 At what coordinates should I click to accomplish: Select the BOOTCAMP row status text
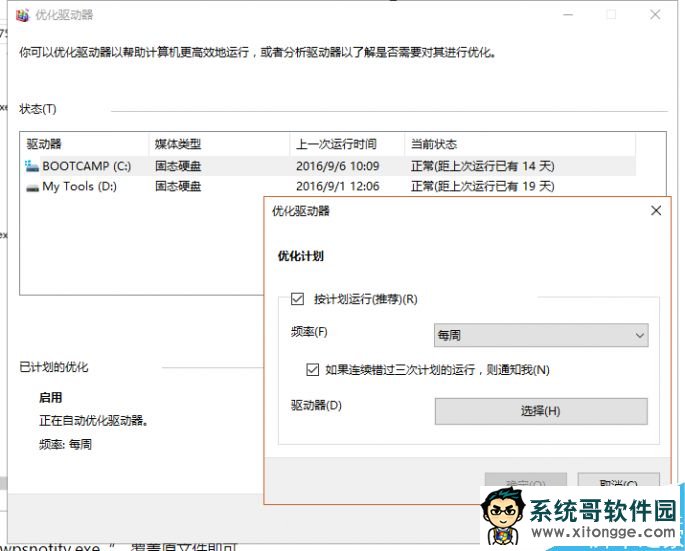[x=482, y=166]
